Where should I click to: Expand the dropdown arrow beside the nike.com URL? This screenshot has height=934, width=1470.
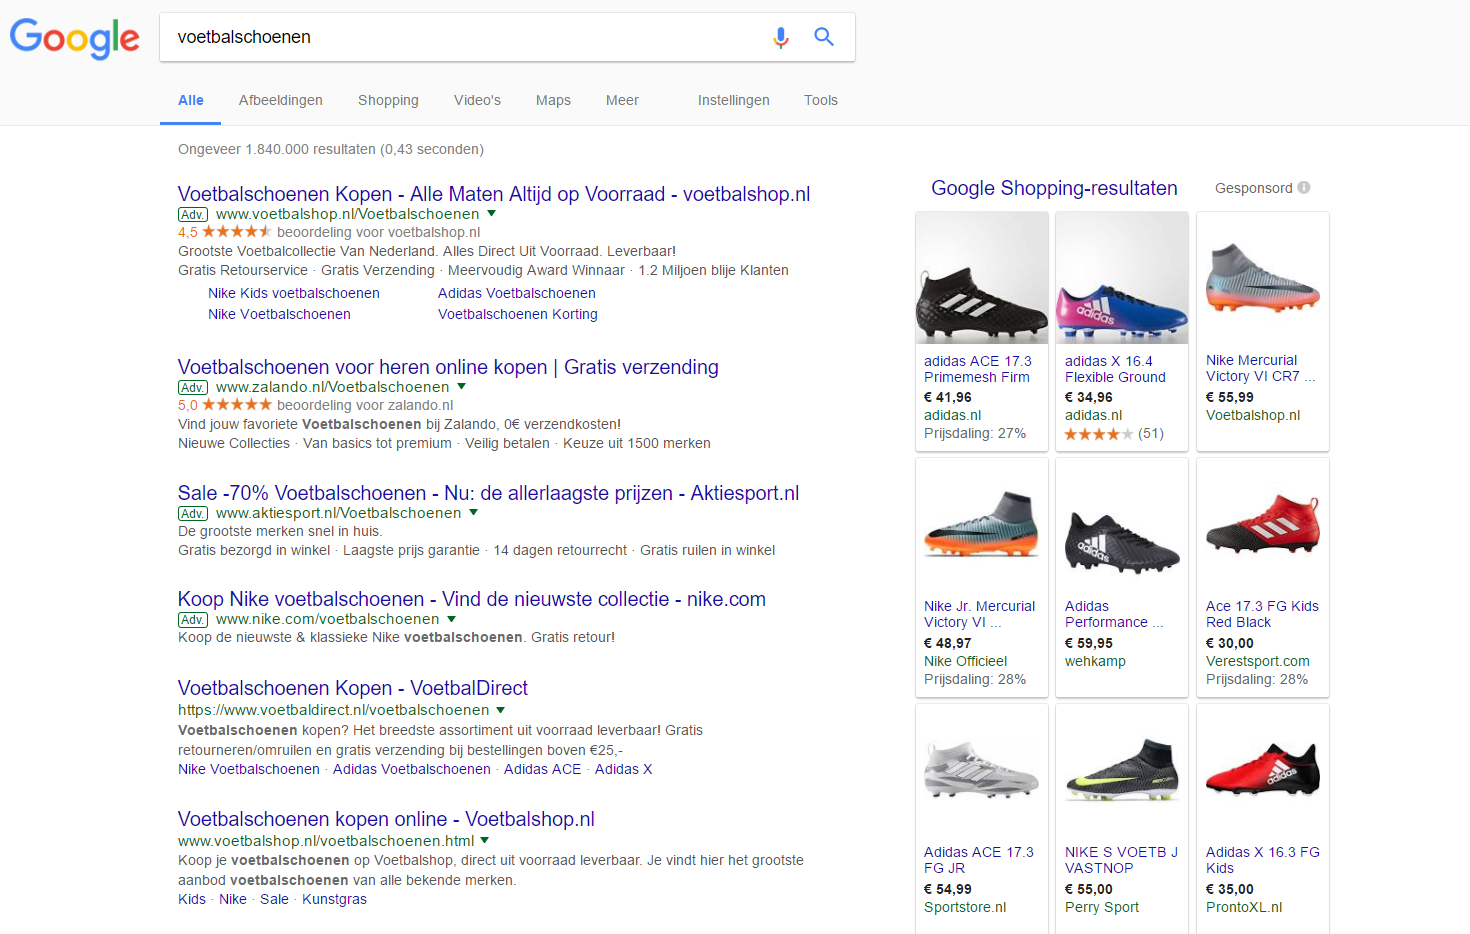click(452, 619)
